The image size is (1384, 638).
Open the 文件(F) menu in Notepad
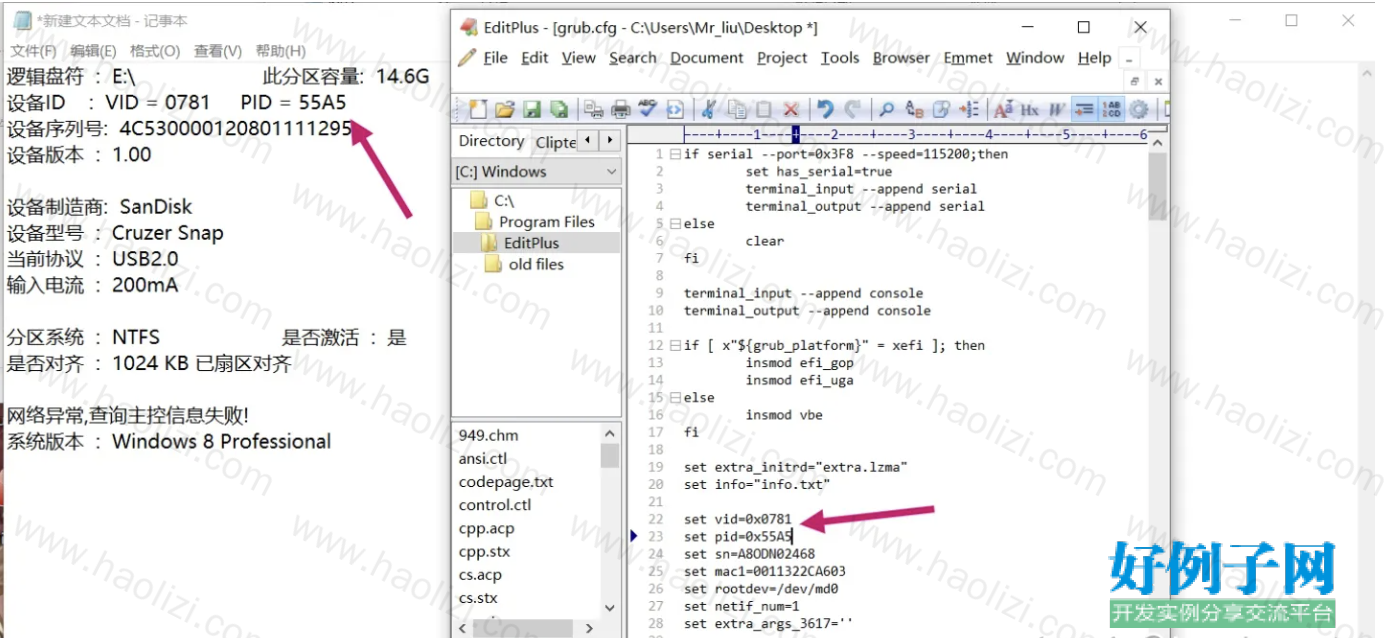(x=33, y=51)
